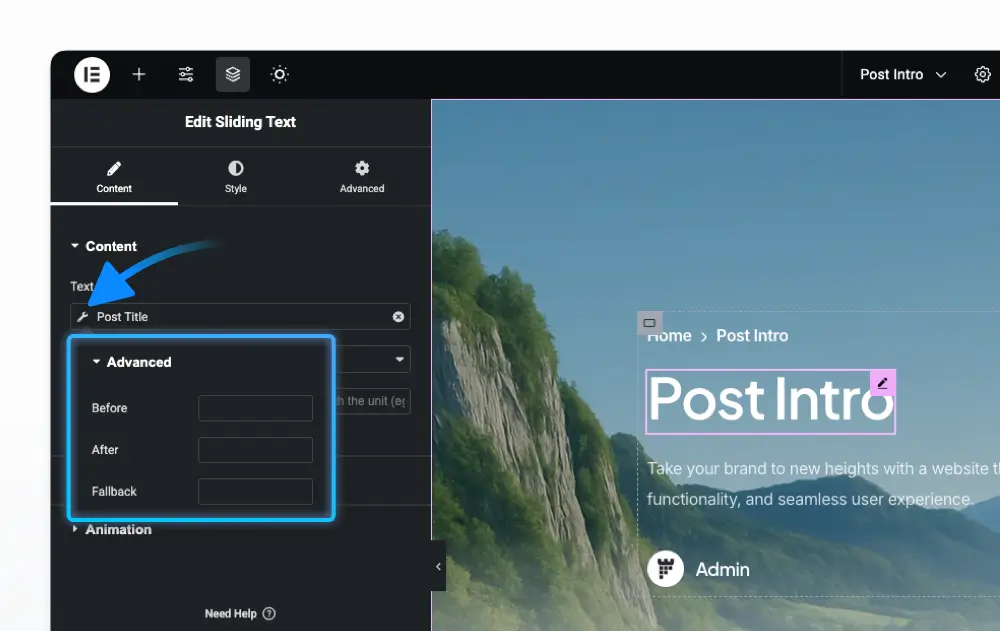Click the wrench dynamic tag icon
This screenshot has height=631, width=1000.
pyautogui.click(x=83, y=316)
